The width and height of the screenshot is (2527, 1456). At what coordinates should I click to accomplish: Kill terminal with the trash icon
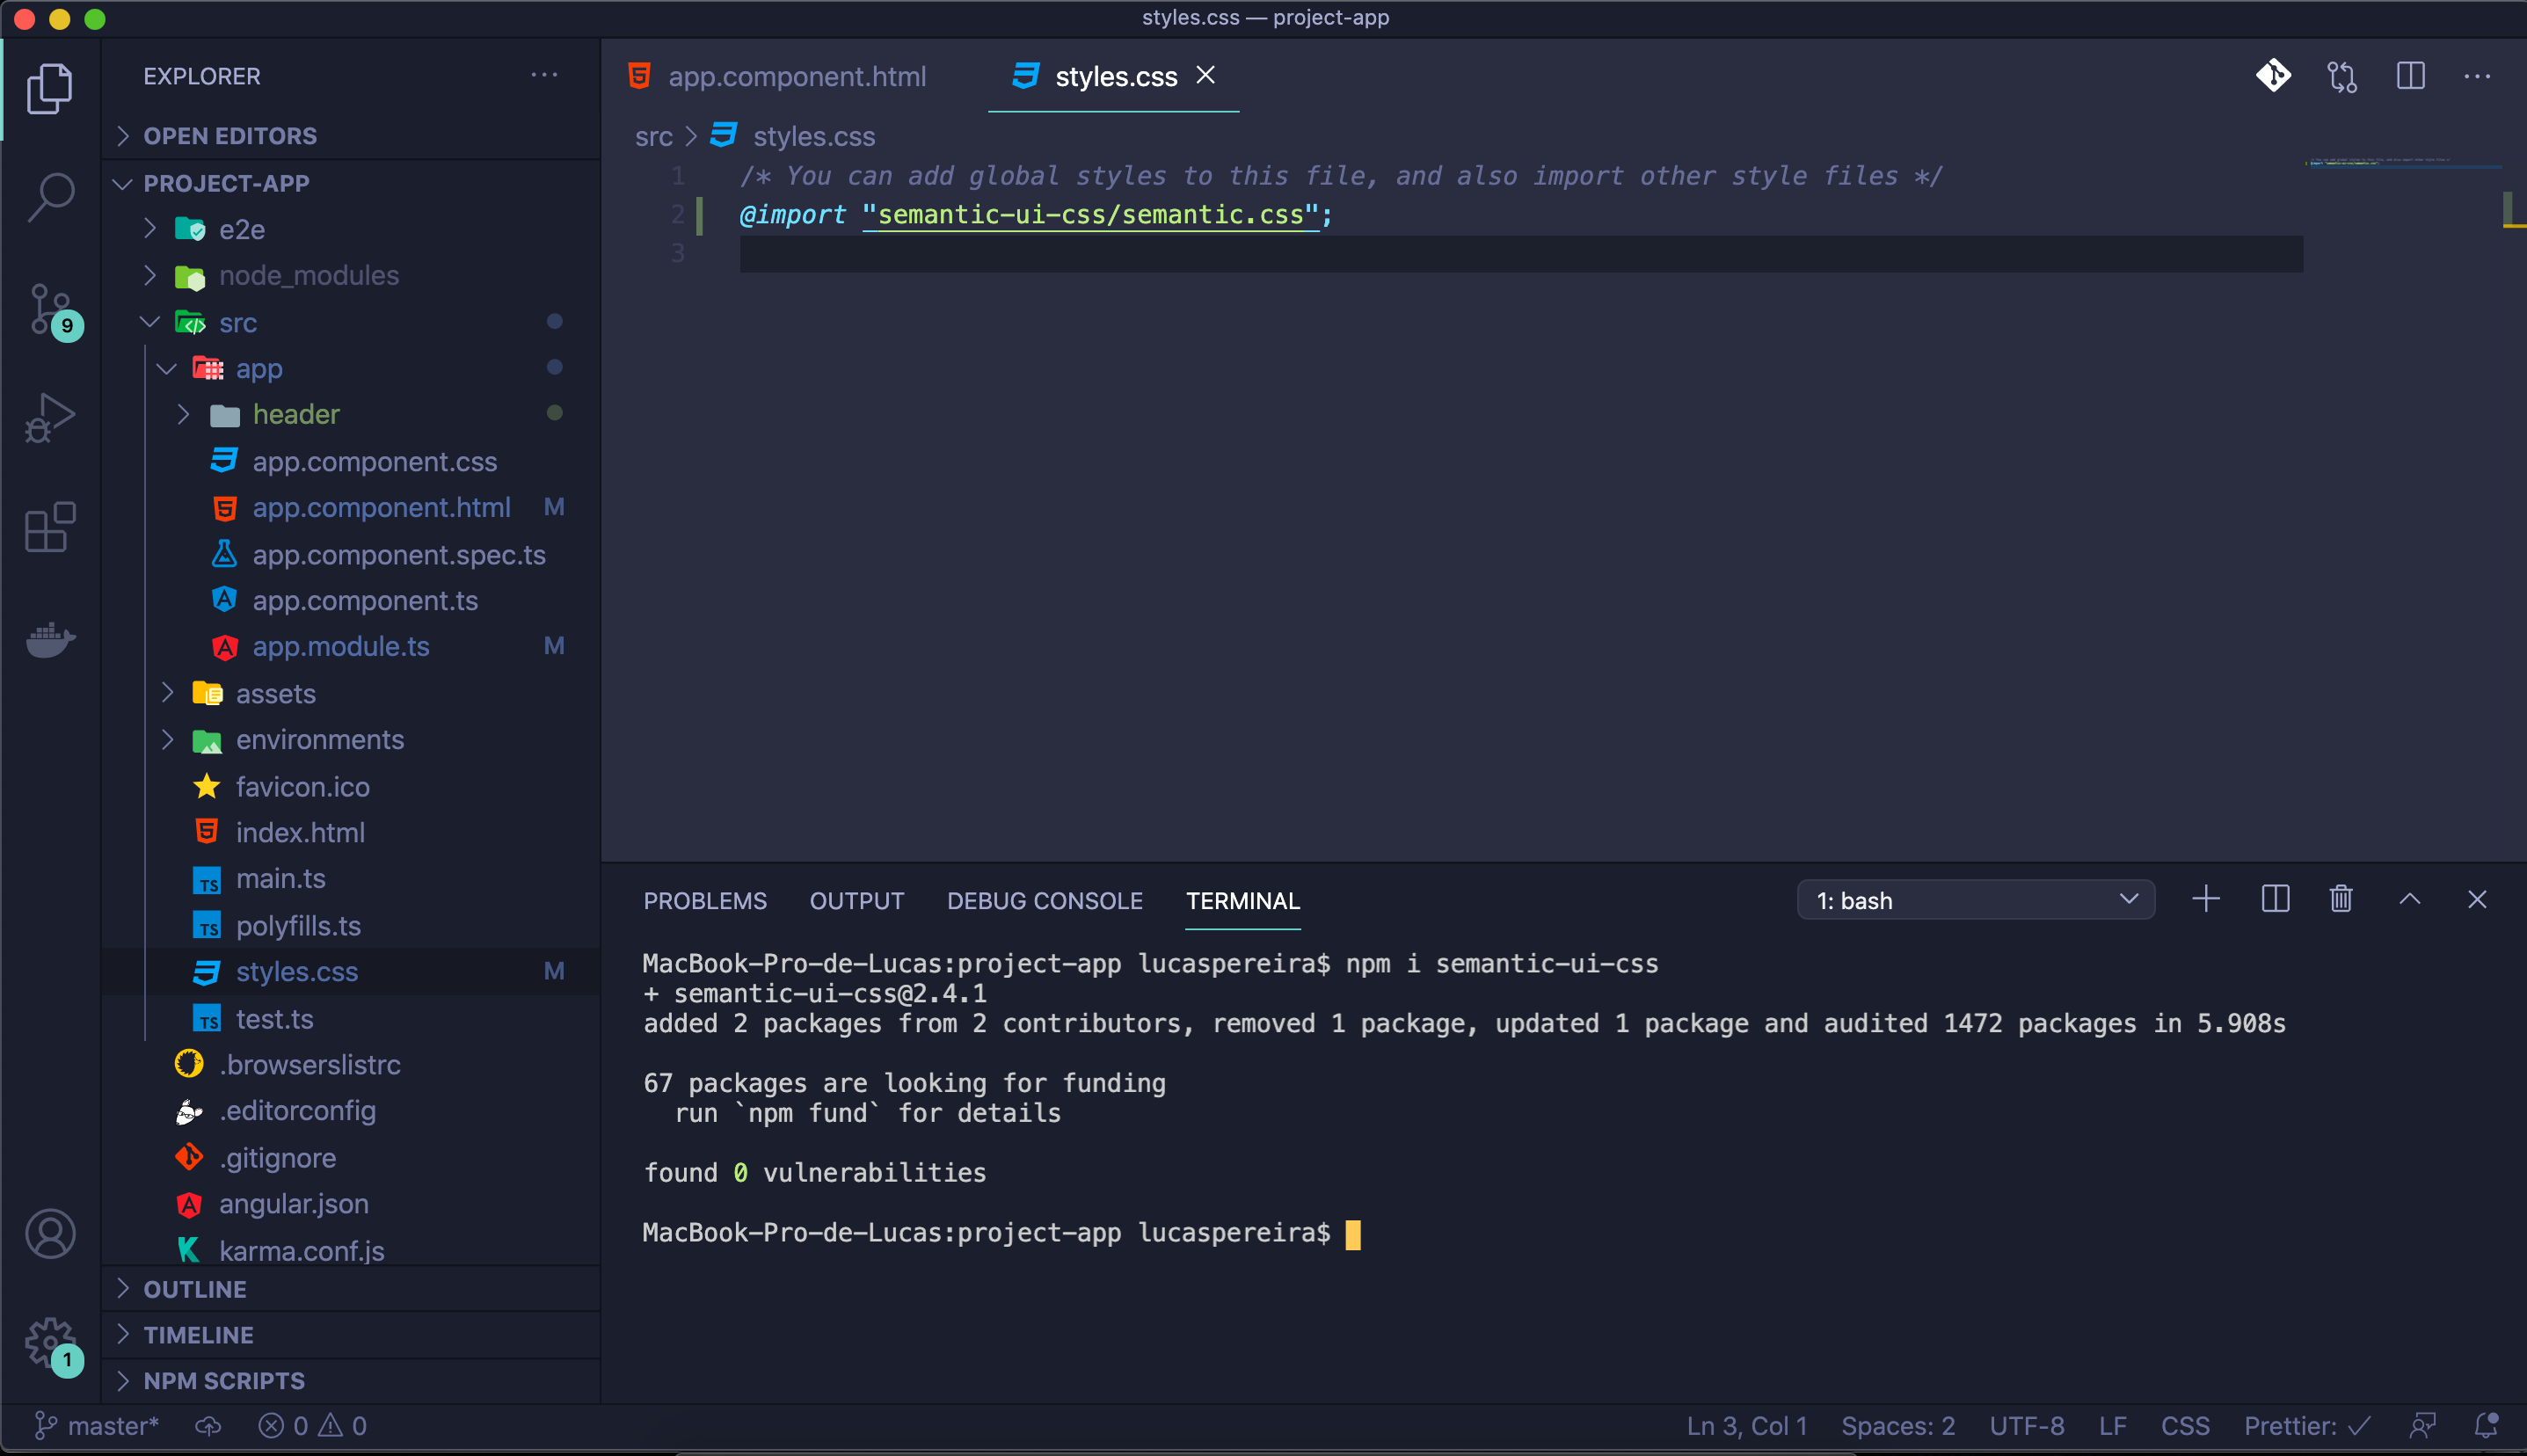pos(2340,899)
